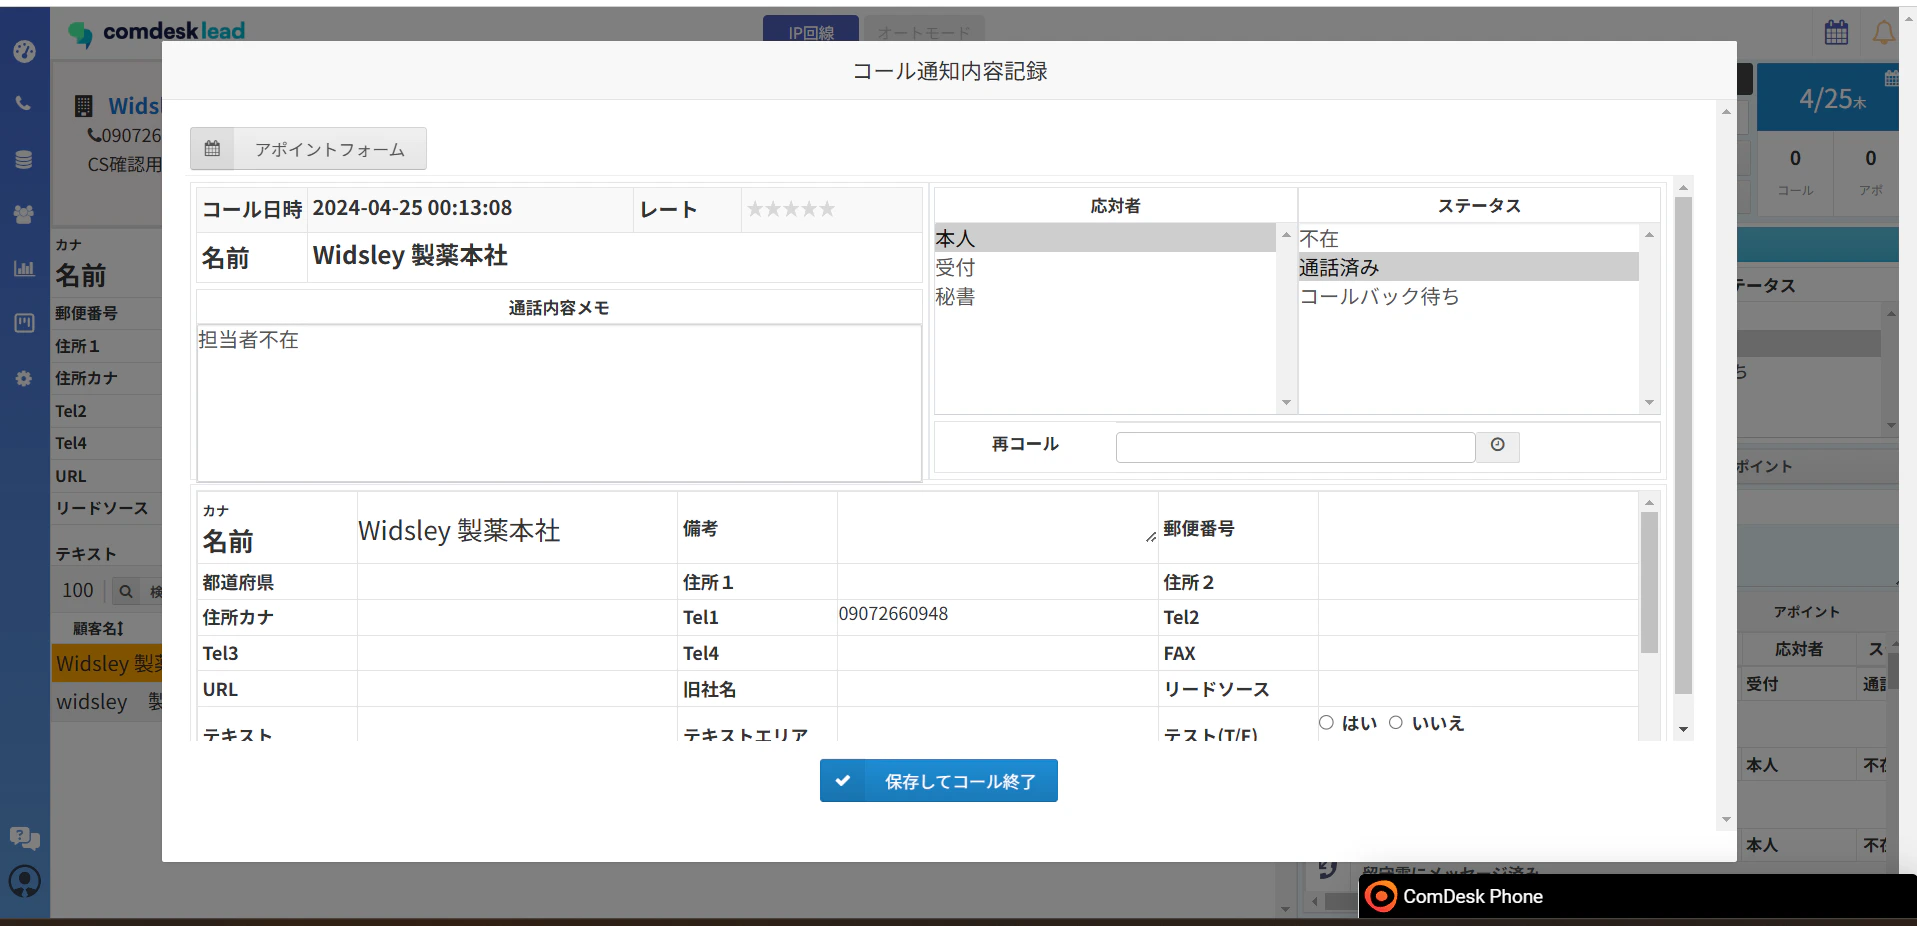Open the user profile avatar icon
Screen dimensions: 1917x926
point(24,881)
